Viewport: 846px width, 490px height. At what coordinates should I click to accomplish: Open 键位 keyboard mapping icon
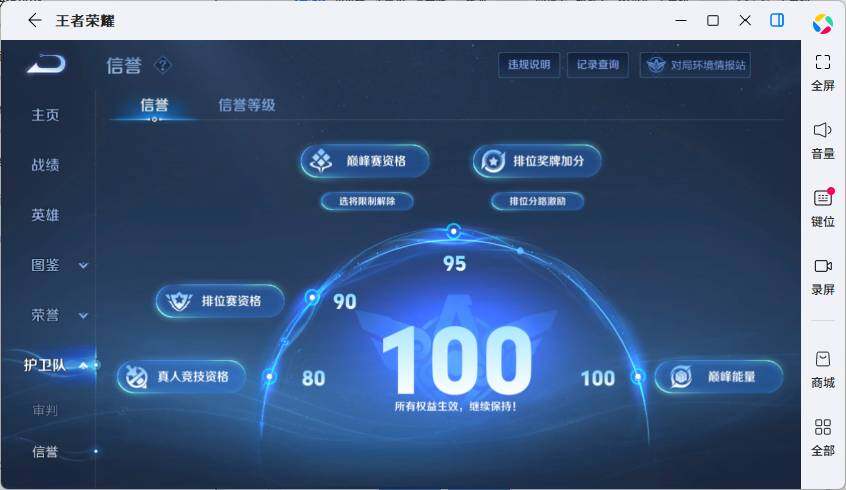coord(822,198)
